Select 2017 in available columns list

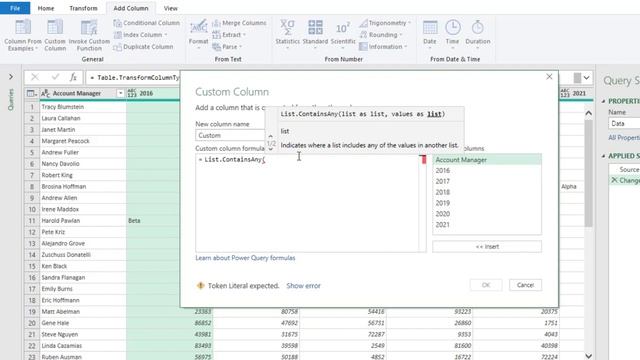(x=487, y=181)
